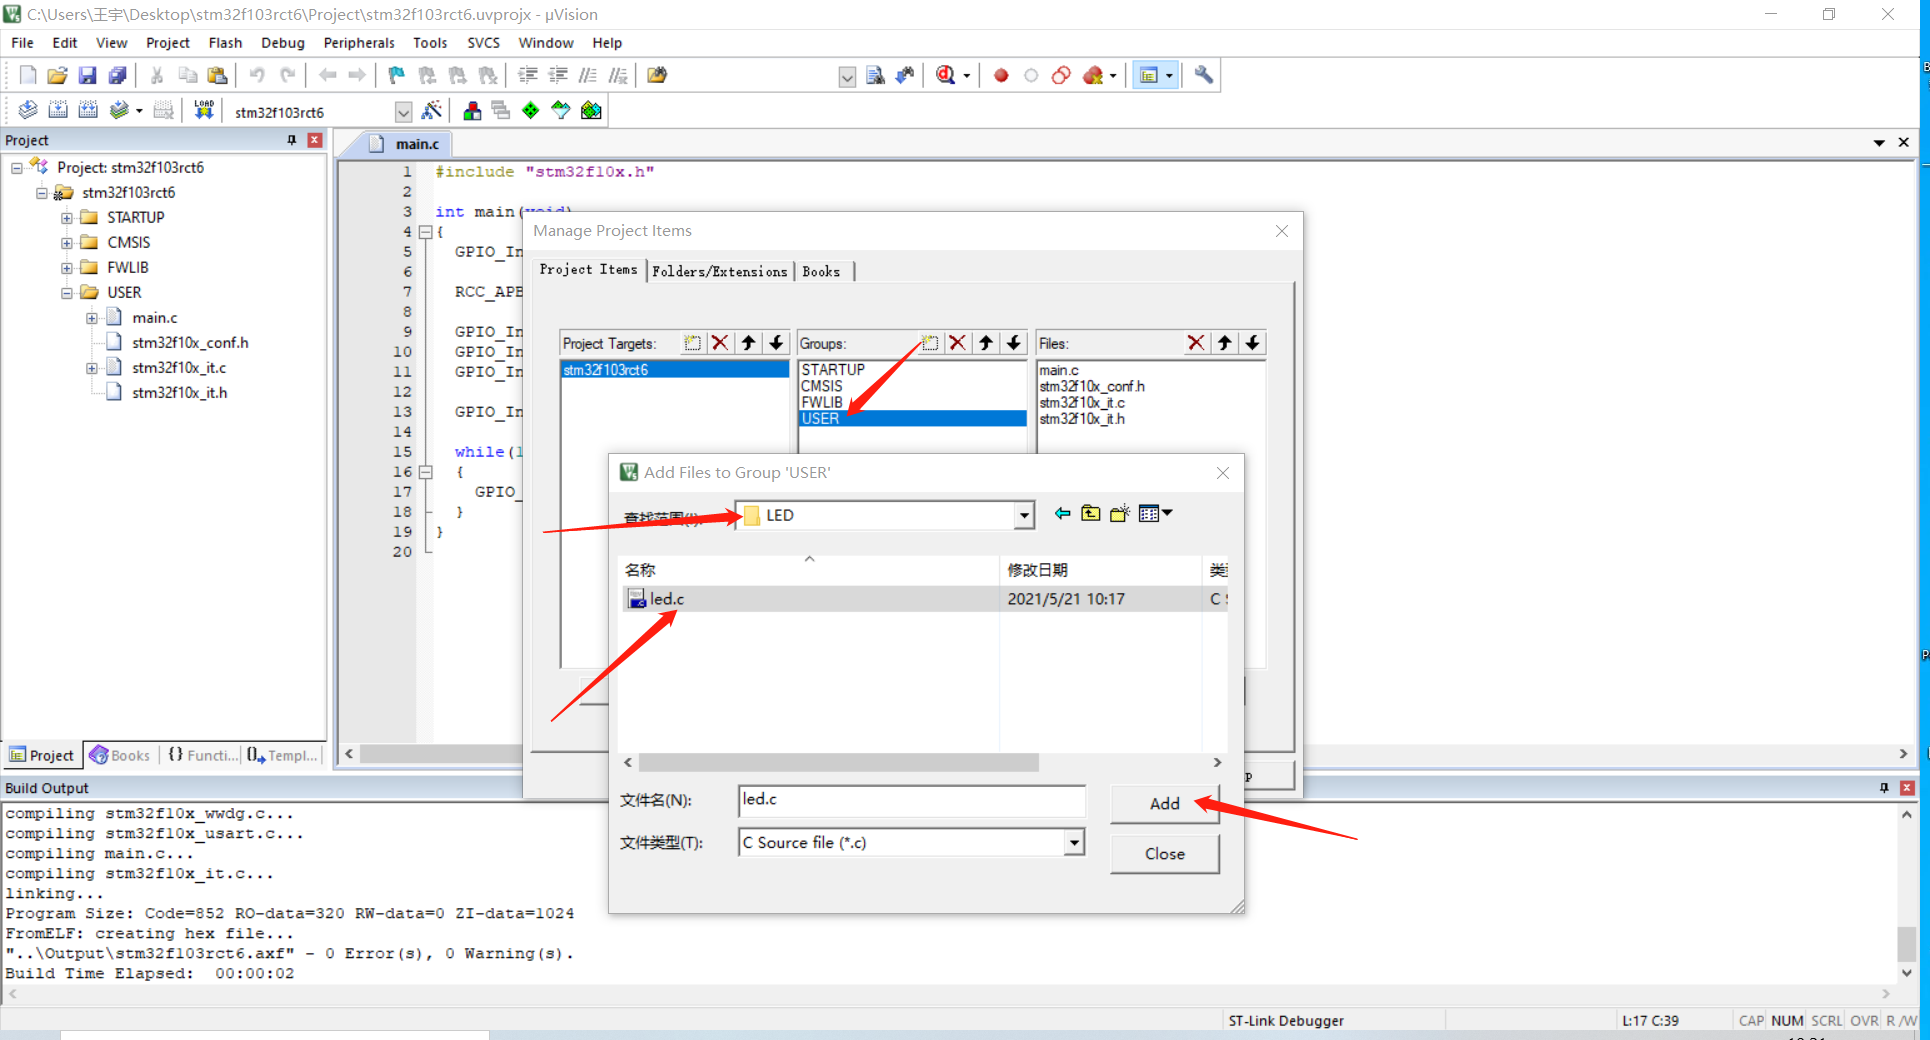Screen dimensions: 1930x1040
Task: Click the Build target icon
Action: 58,110
